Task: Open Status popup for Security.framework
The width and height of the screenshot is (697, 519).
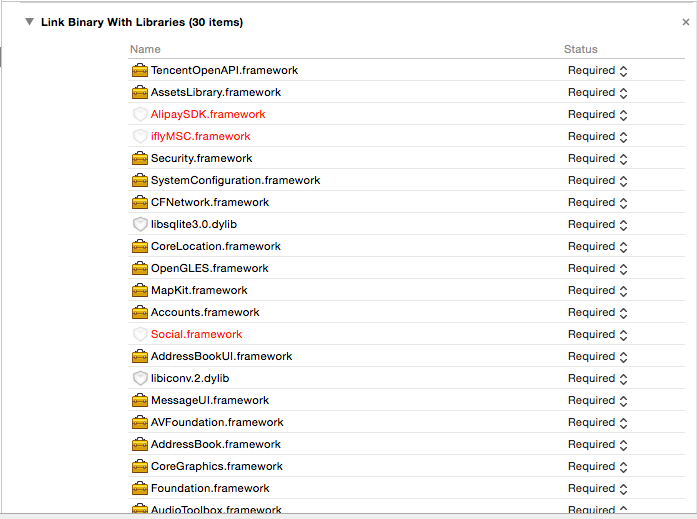Action: tap(597, 159)
